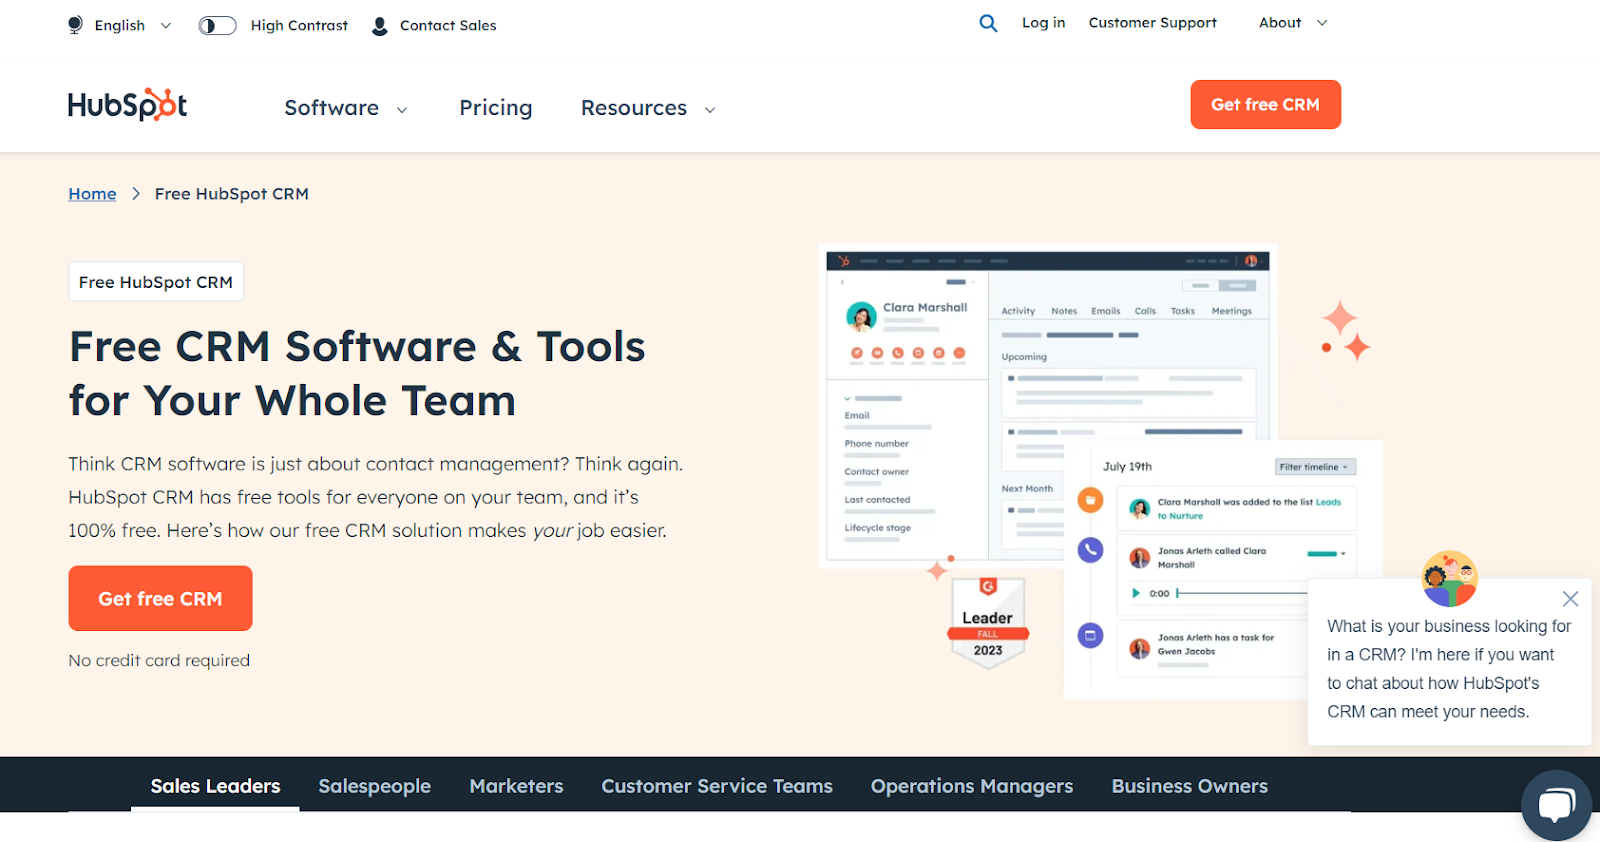Click Clara Marshall's avatar in the mockup

click(861, 317)
